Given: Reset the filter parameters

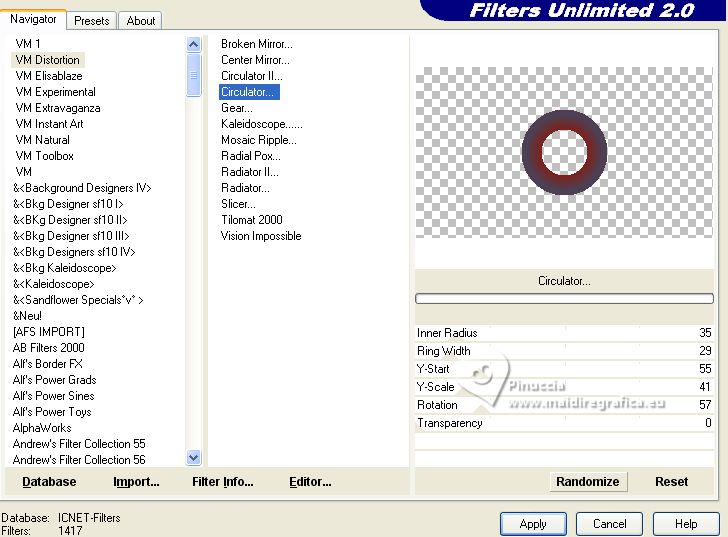Looking at the screenshot, I should [x=671, y=482].
